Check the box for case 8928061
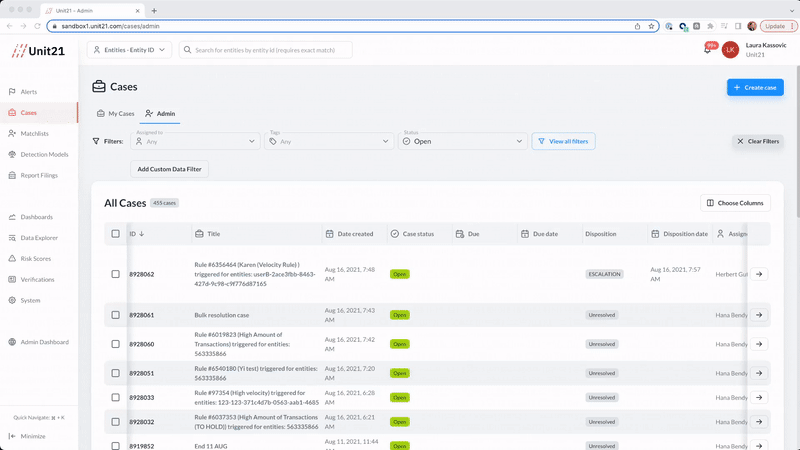 115,315
